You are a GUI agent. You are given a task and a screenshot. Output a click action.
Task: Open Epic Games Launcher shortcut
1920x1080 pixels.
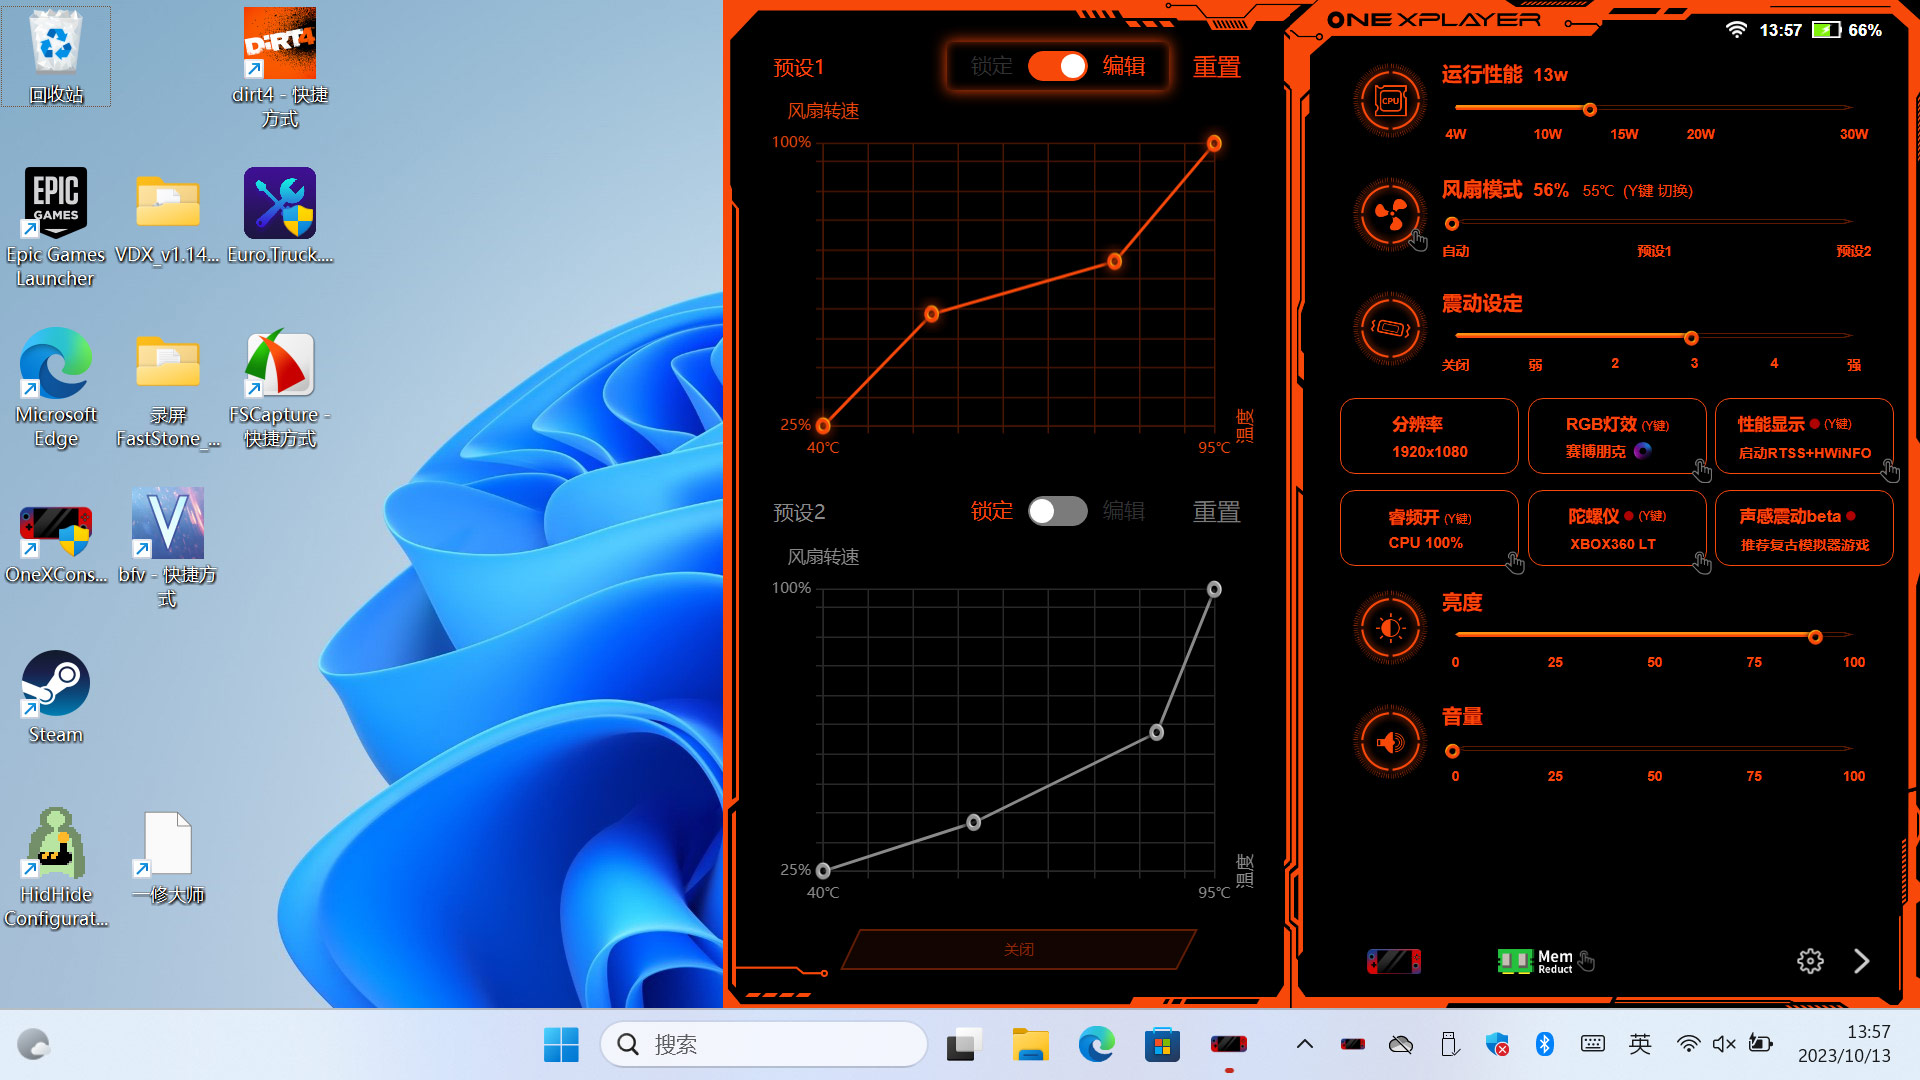[x=56, y=228]
